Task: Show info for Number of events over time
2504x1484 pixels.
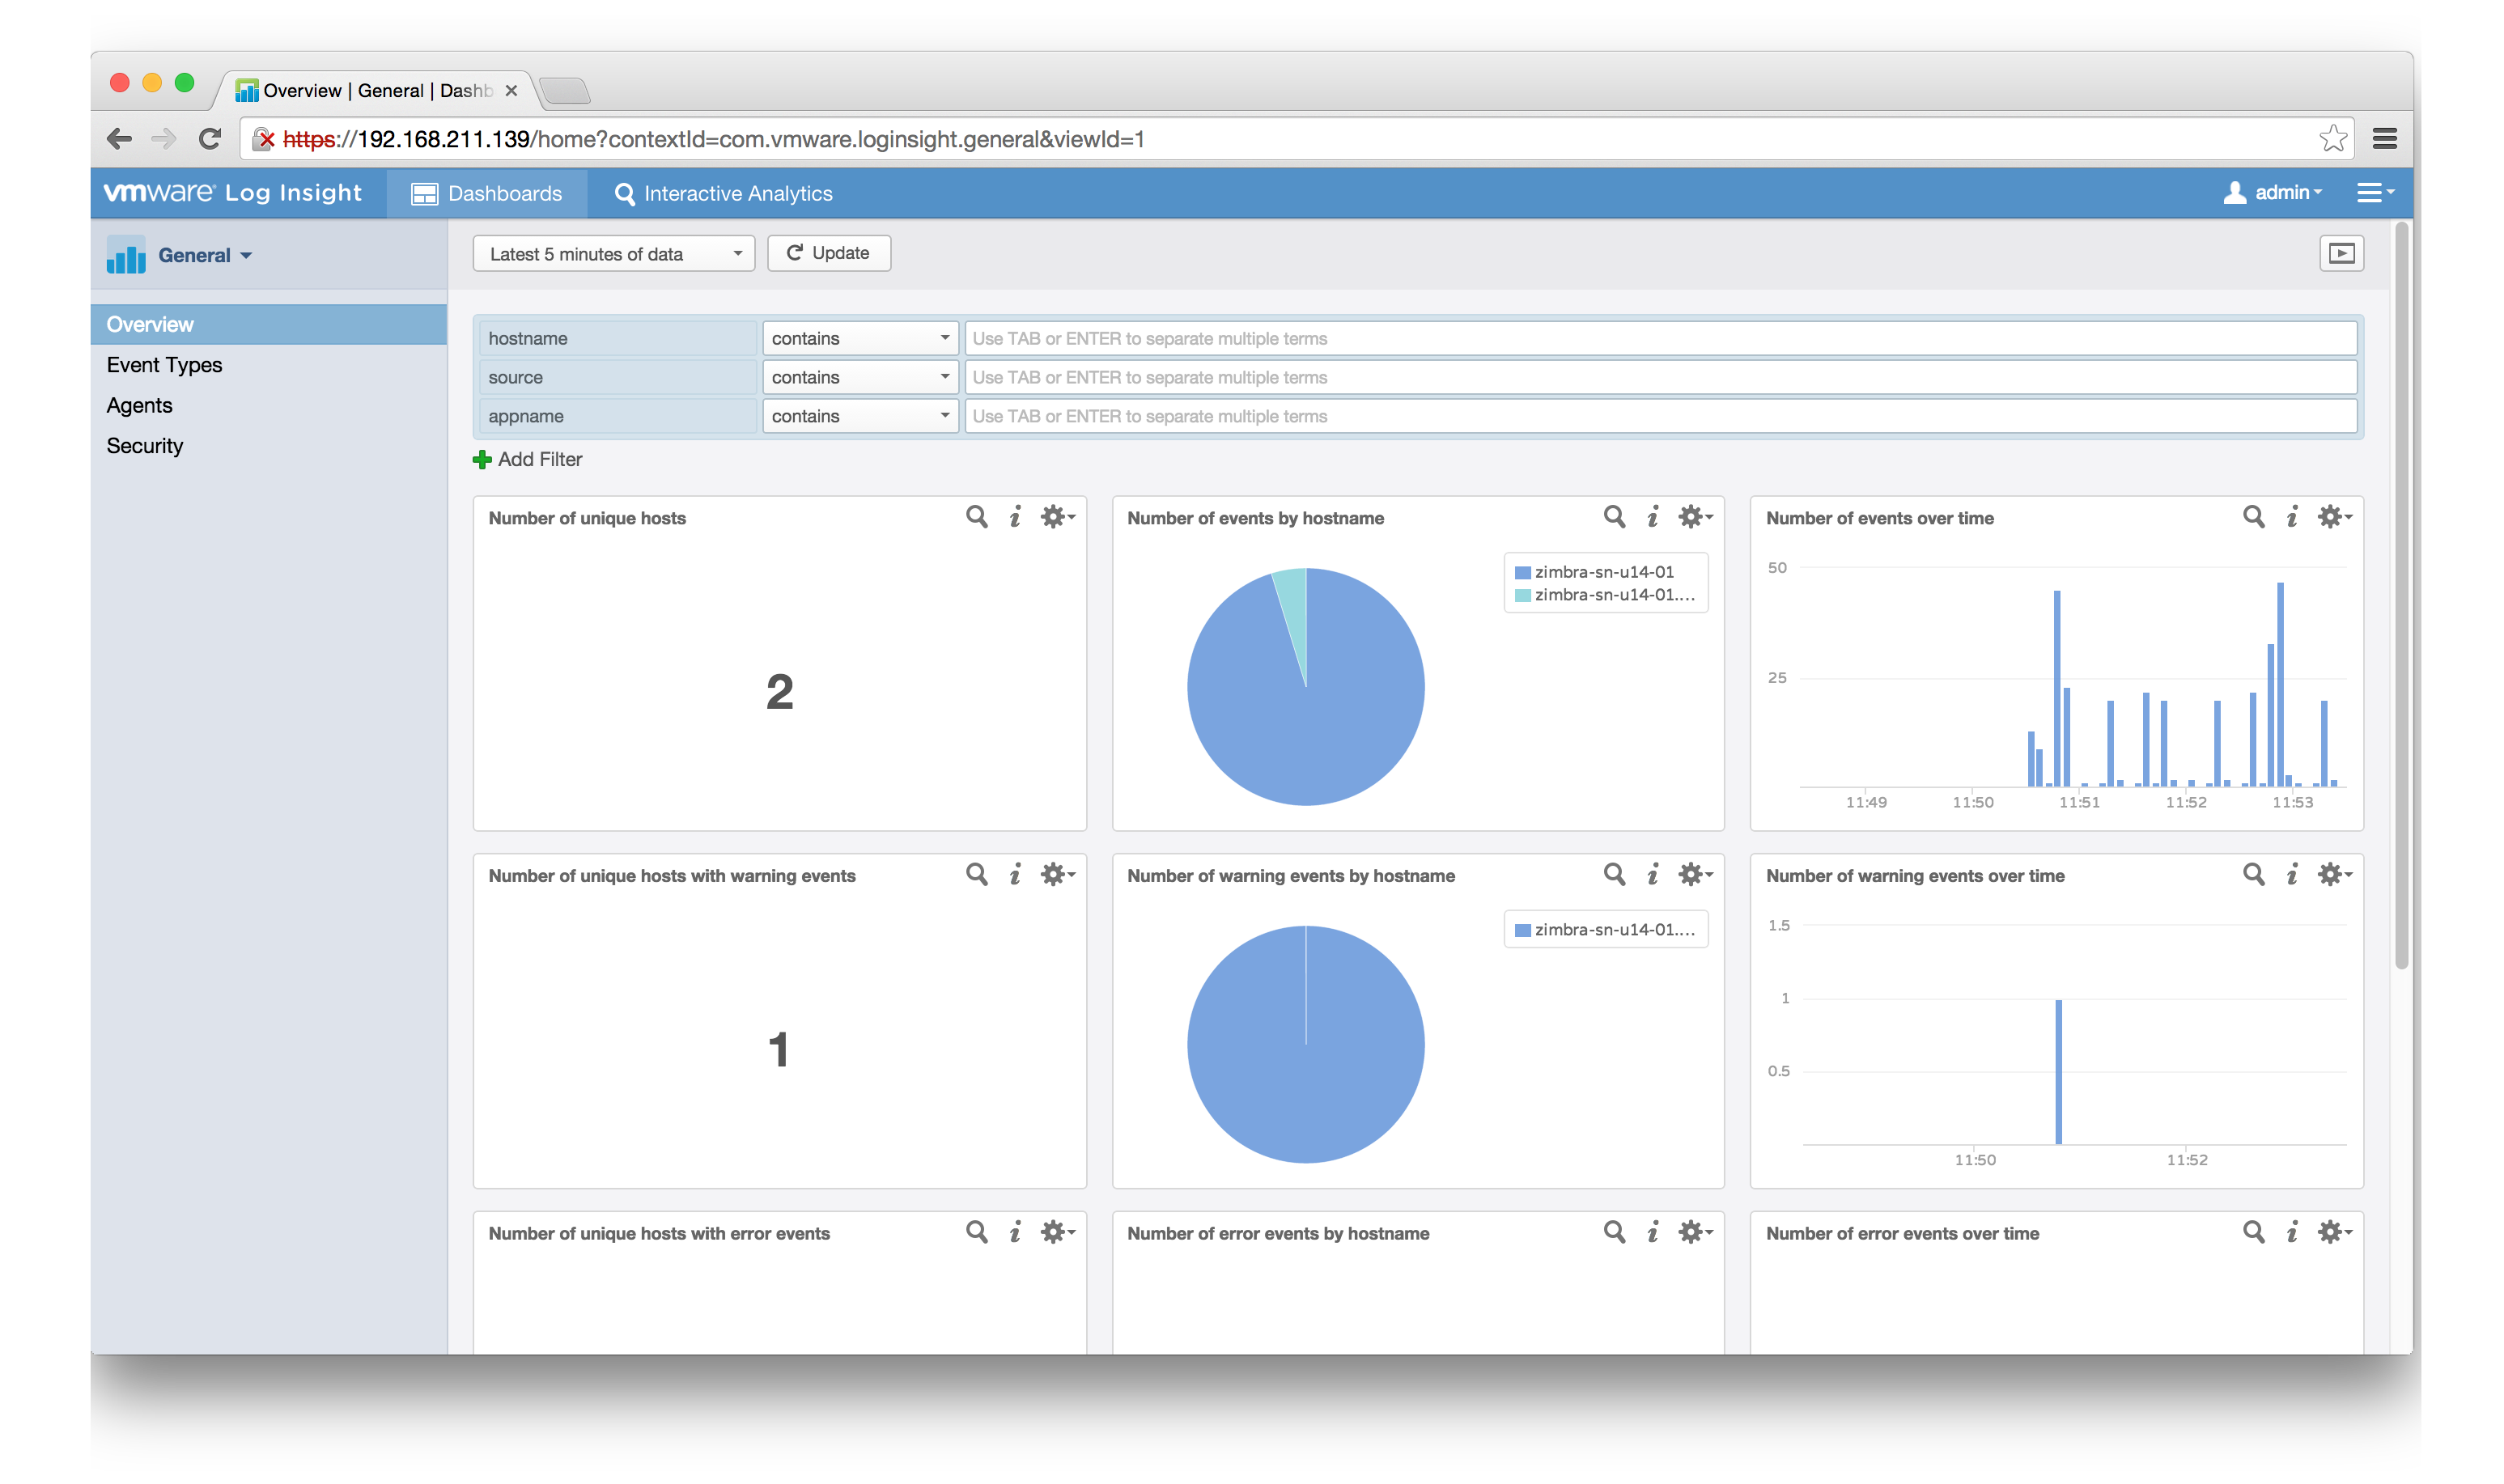Action: tap(2292, 516)
